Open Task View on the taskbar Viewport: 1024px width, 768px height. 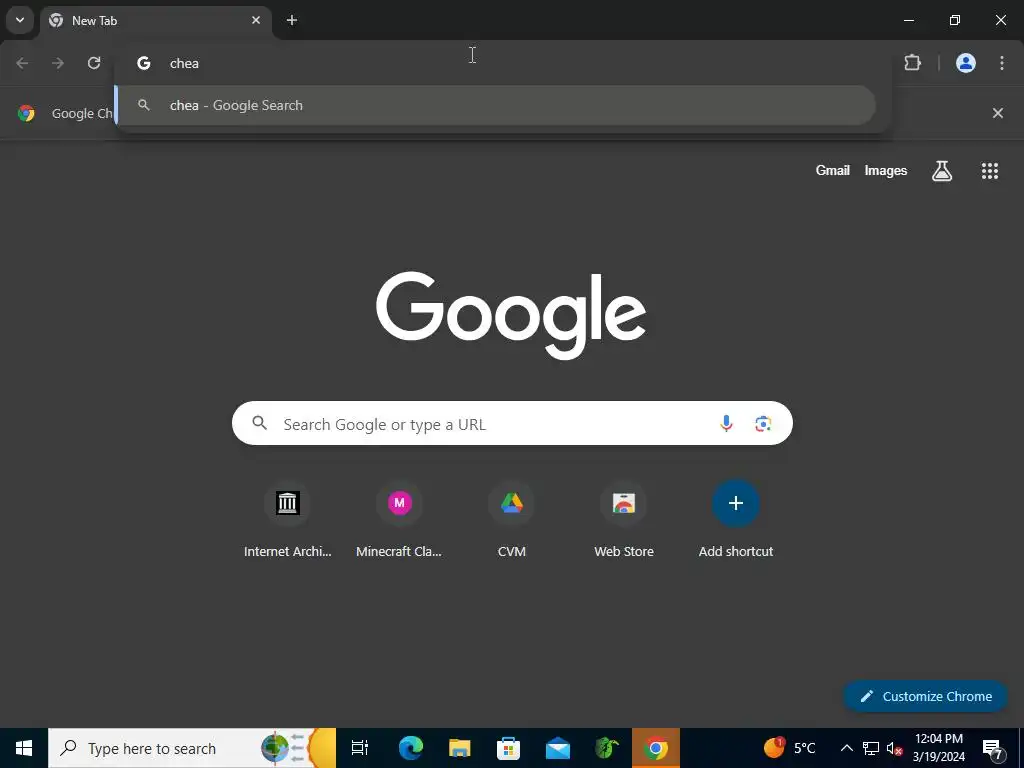[360, 748]
